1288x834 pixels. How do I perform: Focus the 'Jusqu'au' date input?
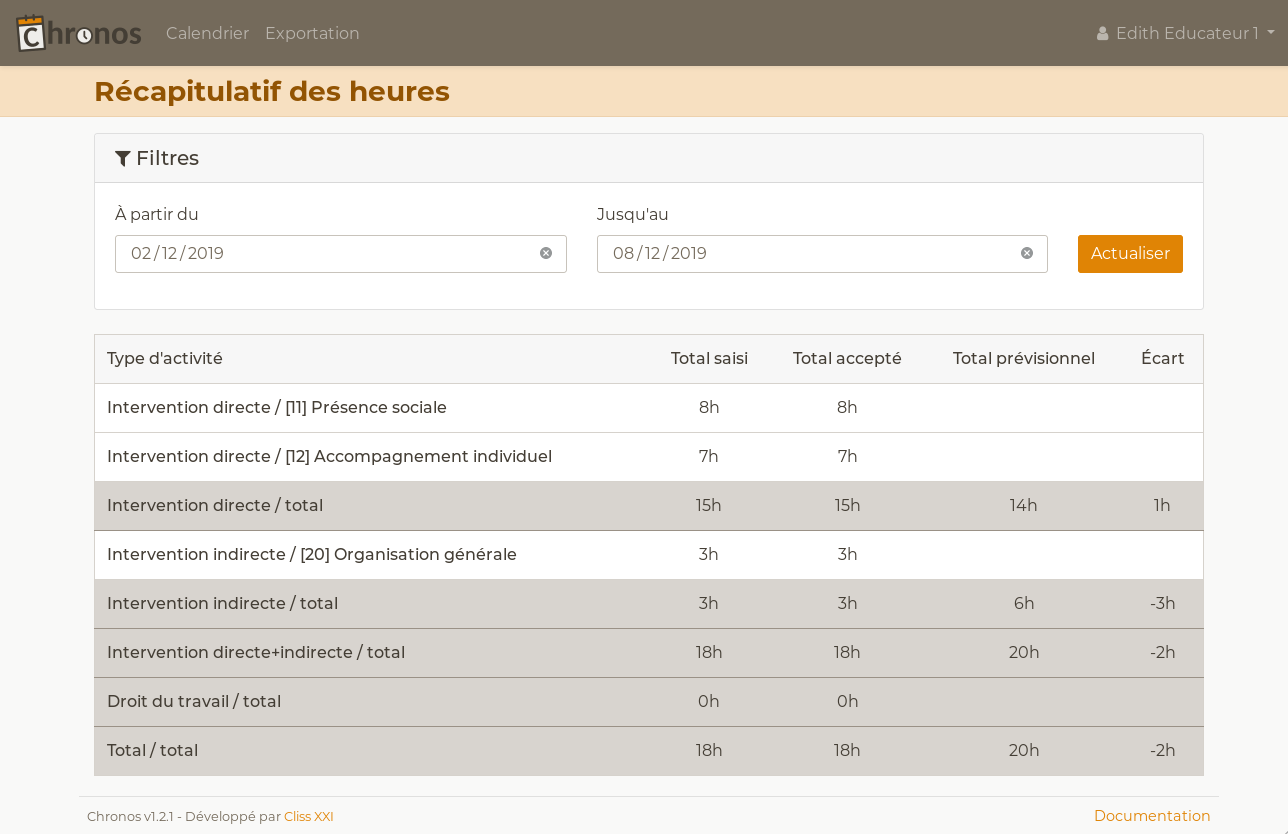(822, 254)
